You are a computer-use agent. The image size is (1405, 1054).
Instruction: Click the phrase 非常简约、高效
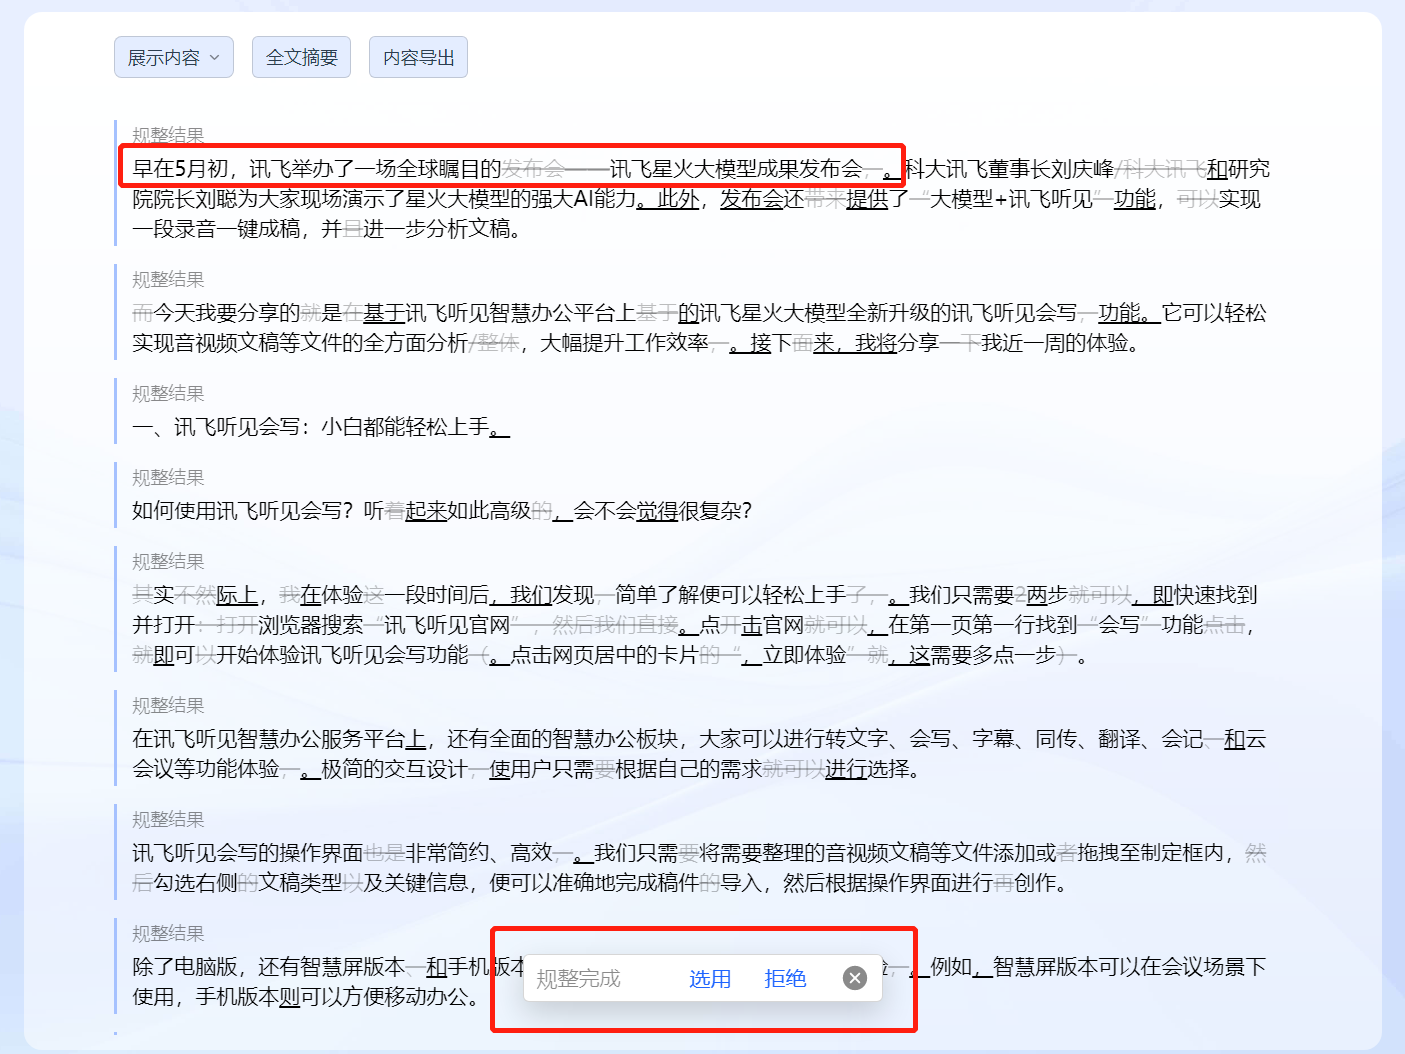(x=479, y=853)
